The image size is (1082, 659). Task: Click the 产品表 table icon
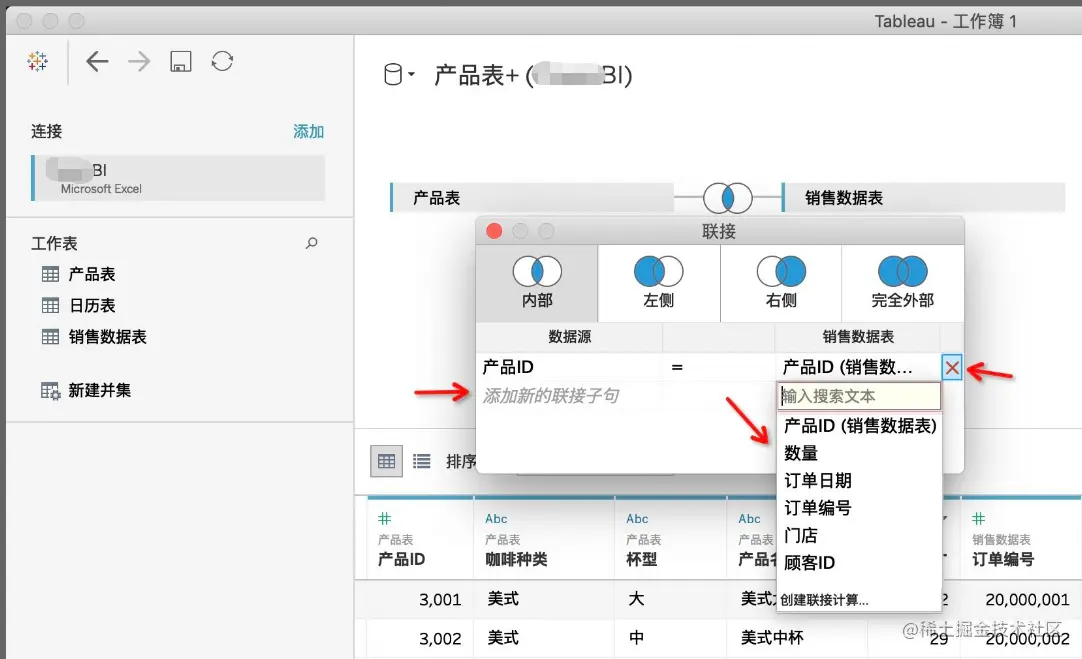[x=50, y=274]
